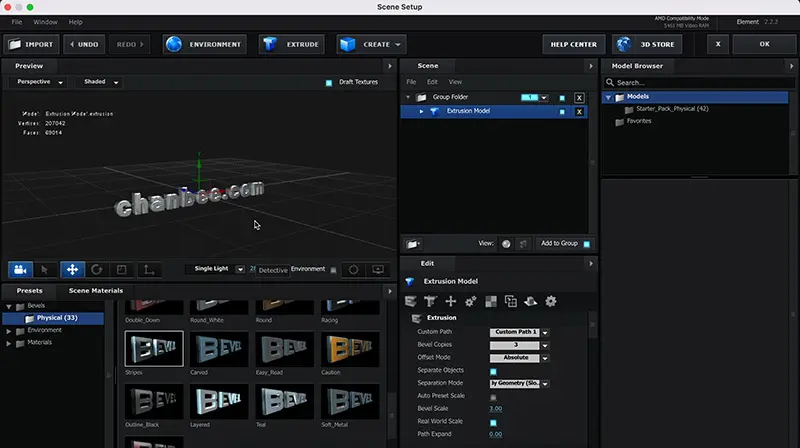
Task: Open the double gears icon in Edit panel
Action: click(x=470, y=302)
